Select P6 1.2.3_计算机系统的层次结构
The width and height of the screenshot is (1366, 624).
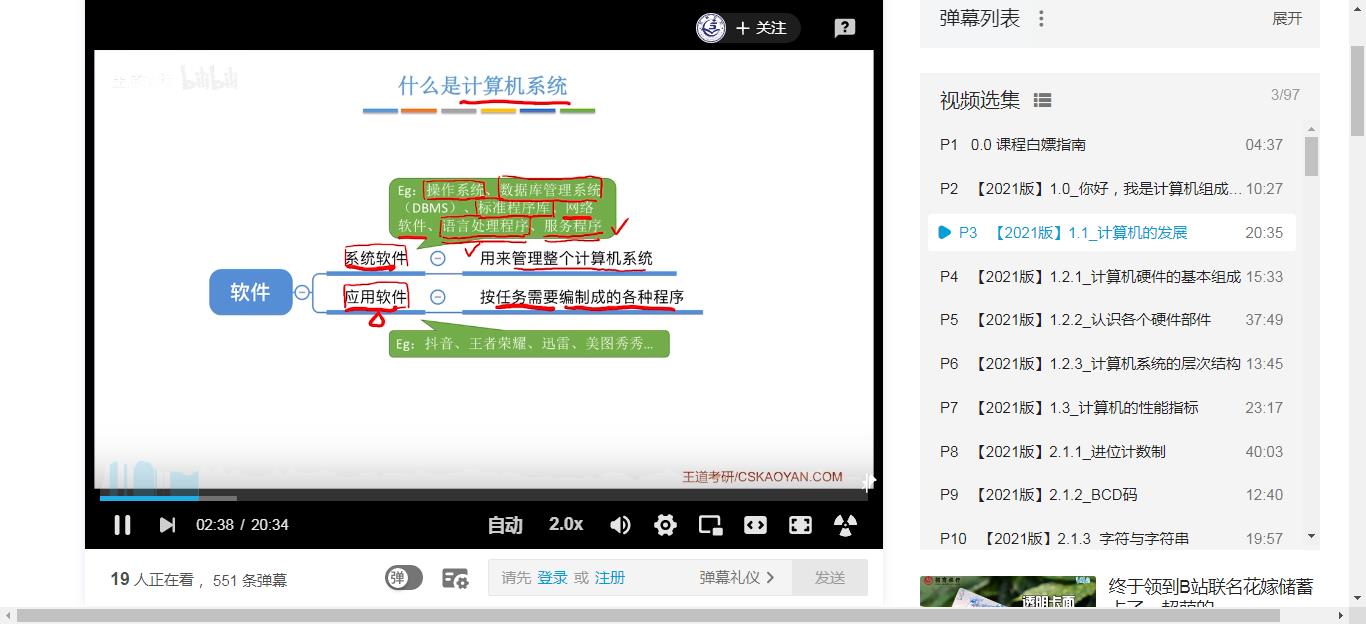[x=1112, y=364]
